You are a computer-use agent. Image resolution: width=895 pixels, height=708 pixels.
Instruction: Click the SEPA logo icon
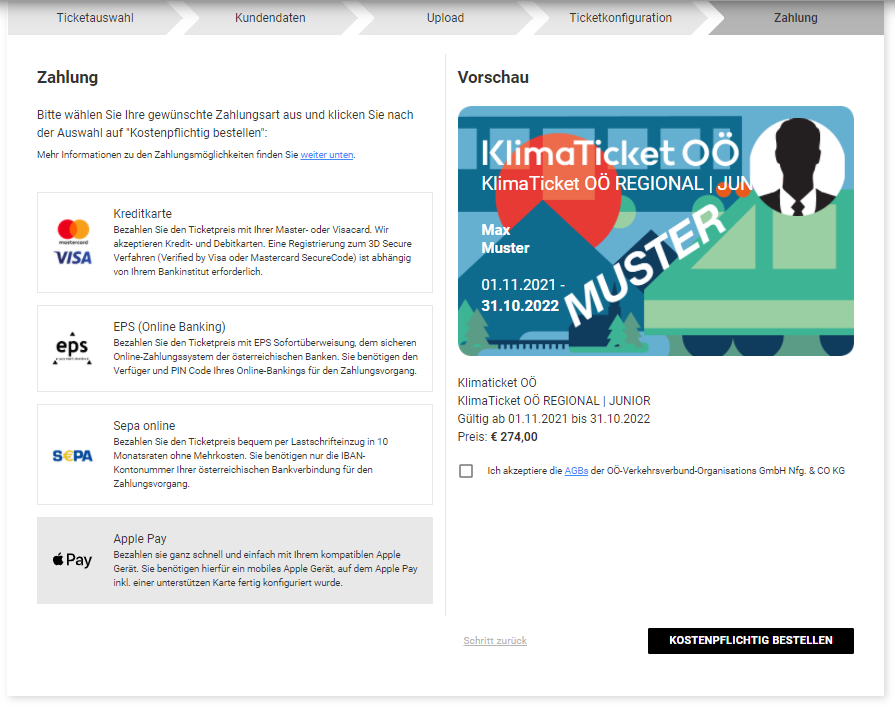pyautogui.click(x=72, y=456)
